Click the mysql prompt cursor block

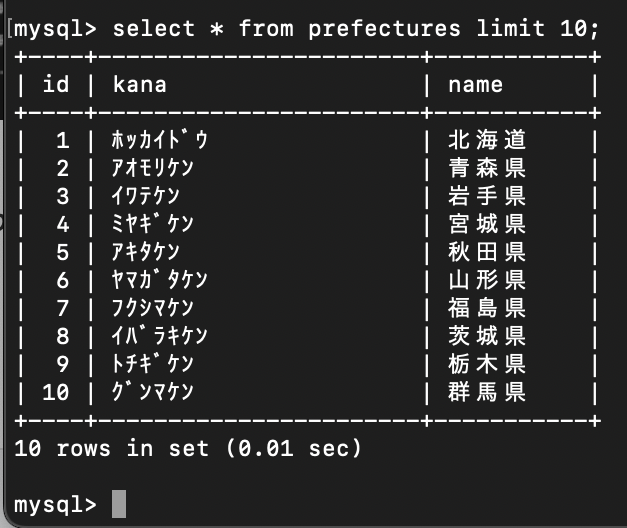[x=119, y=504]
